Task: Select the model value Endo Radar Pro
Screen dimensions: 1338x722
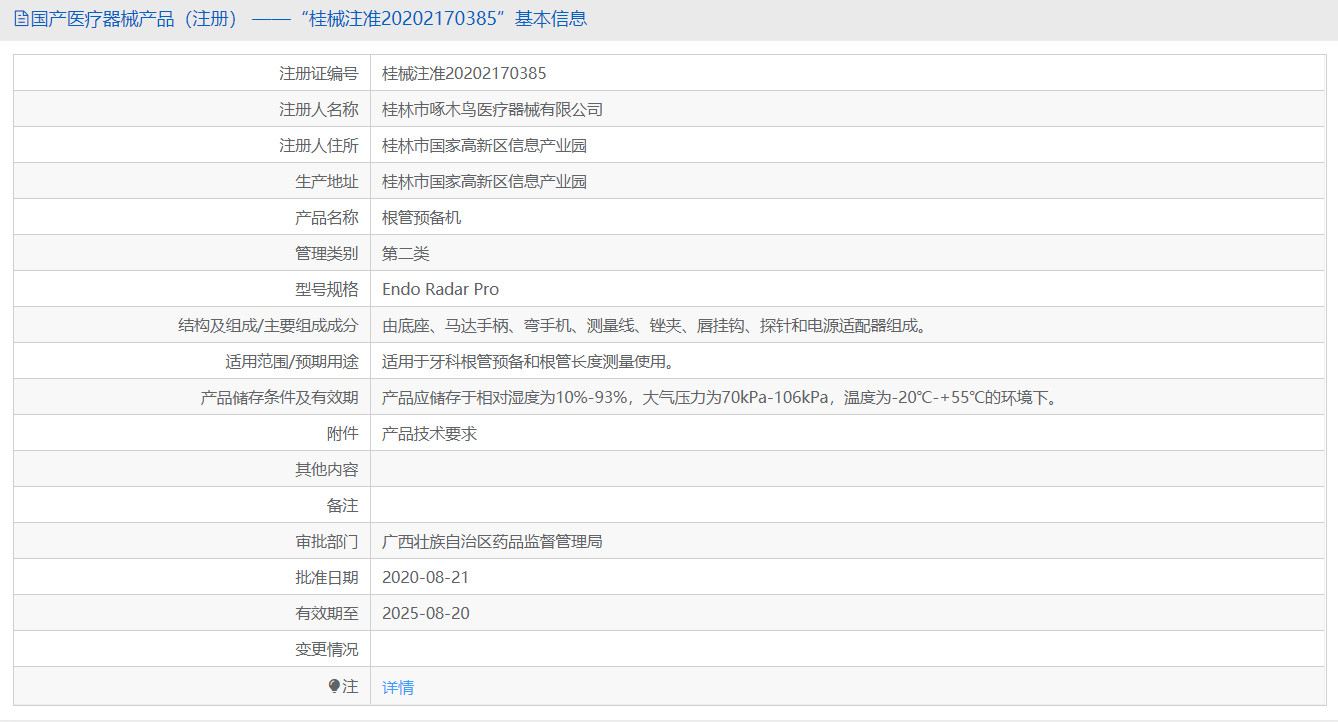Action: 441,289
